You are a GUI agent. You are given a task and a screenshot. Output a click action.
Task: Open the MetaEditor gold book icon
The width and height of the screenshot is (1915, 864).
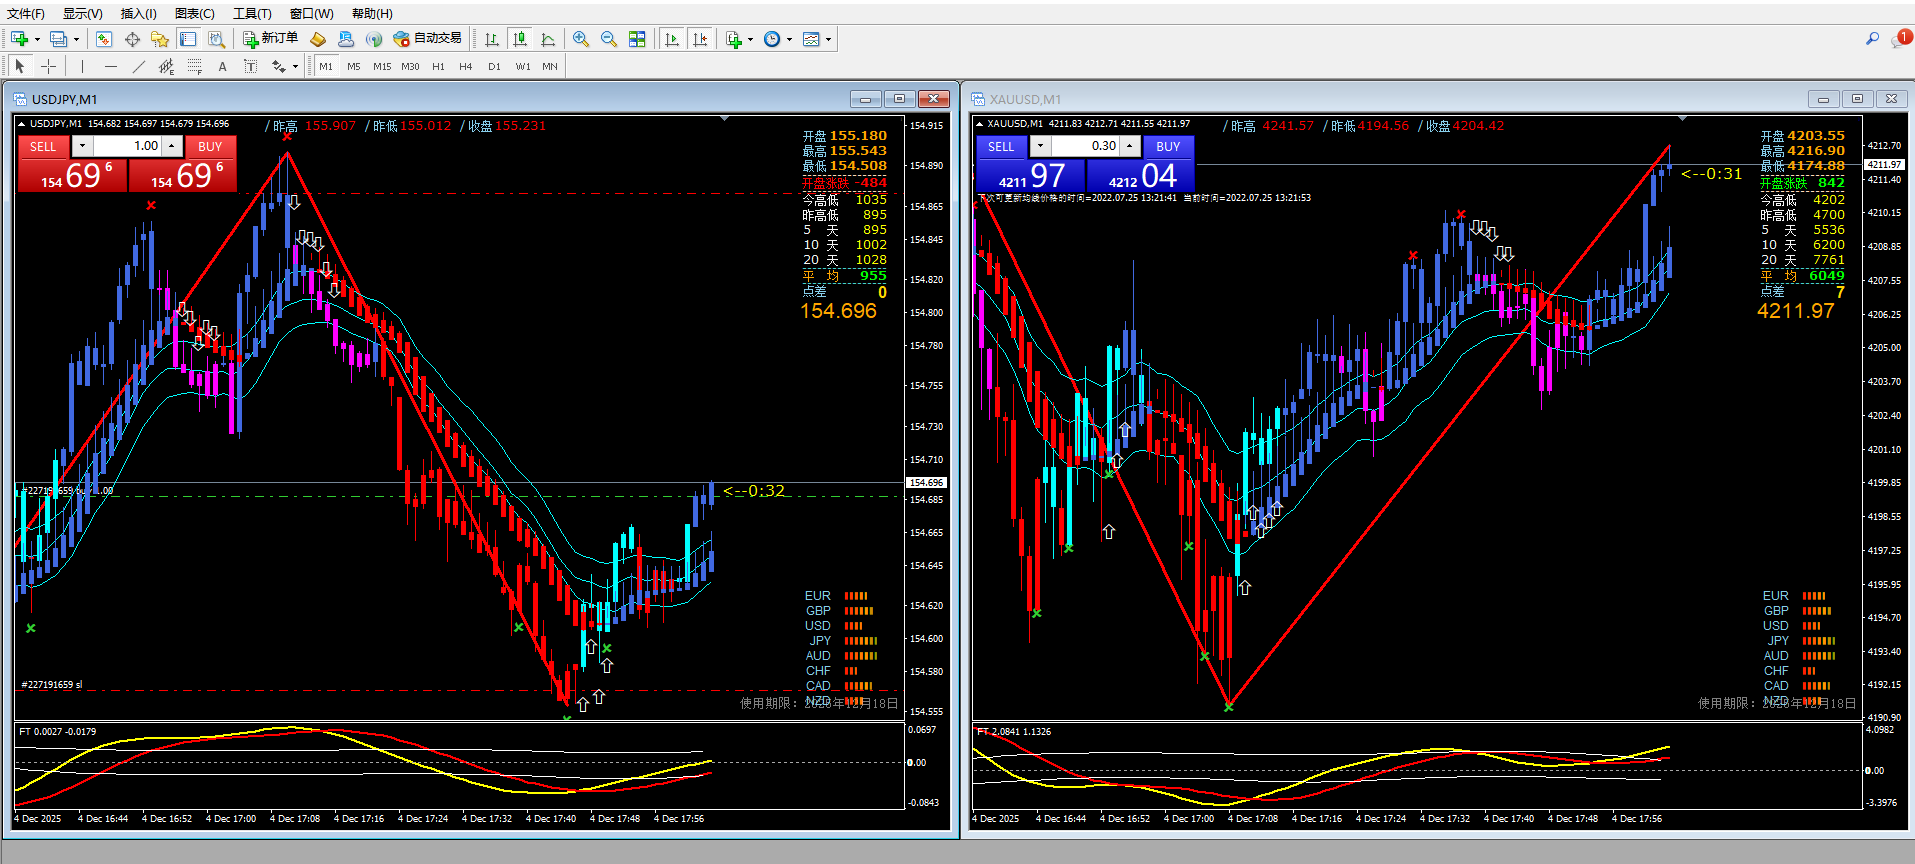[318, 39]
